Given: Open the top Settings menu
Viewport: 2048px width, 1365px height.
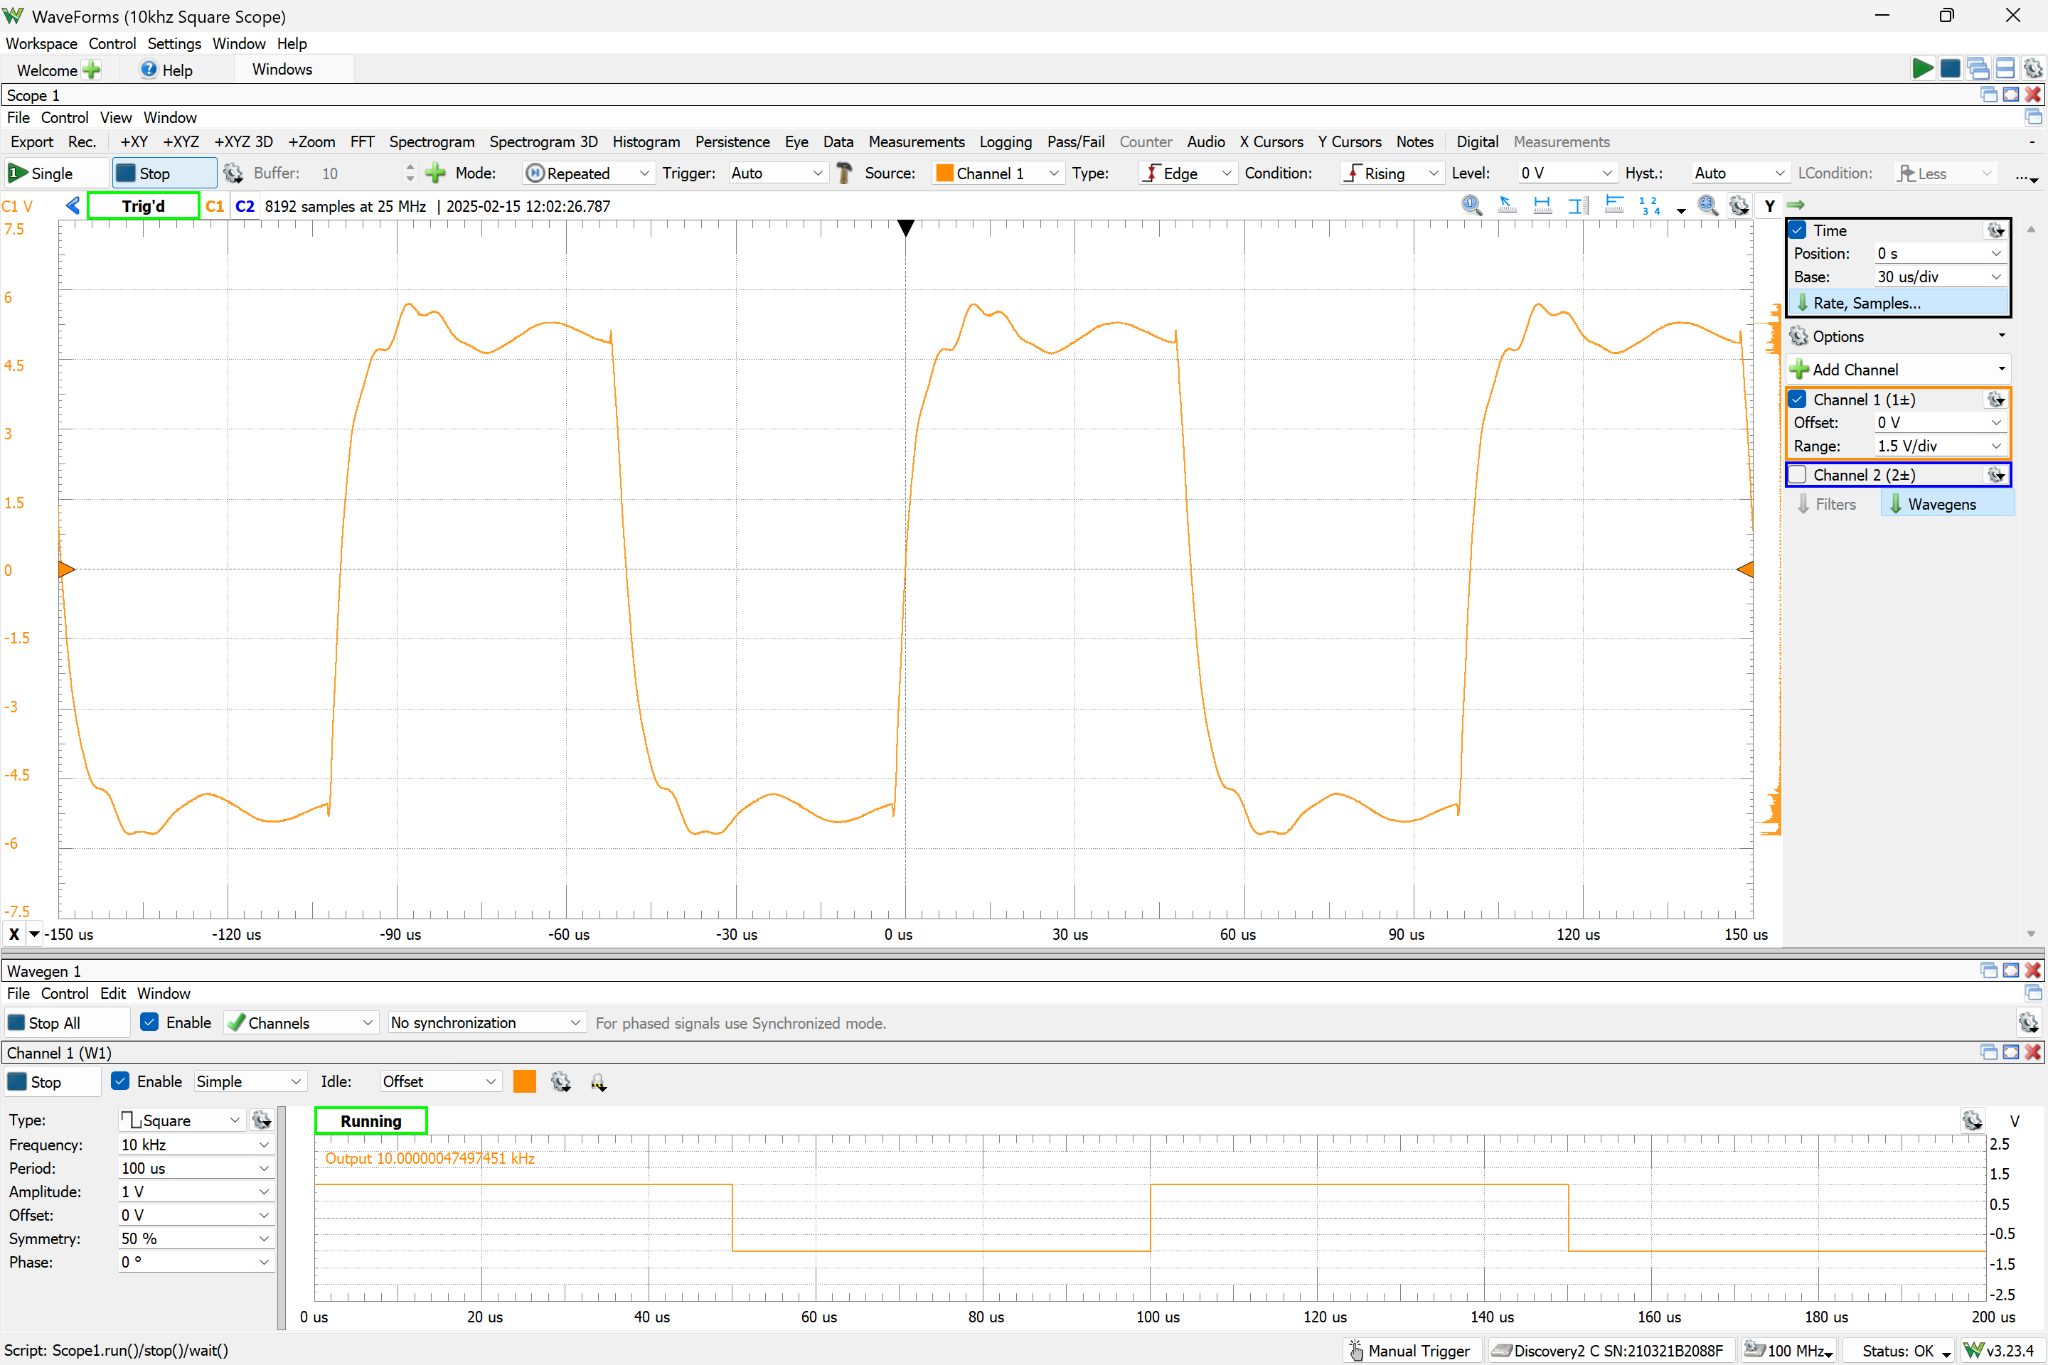Looking at the screenshot, I should [x=174, y=44].
